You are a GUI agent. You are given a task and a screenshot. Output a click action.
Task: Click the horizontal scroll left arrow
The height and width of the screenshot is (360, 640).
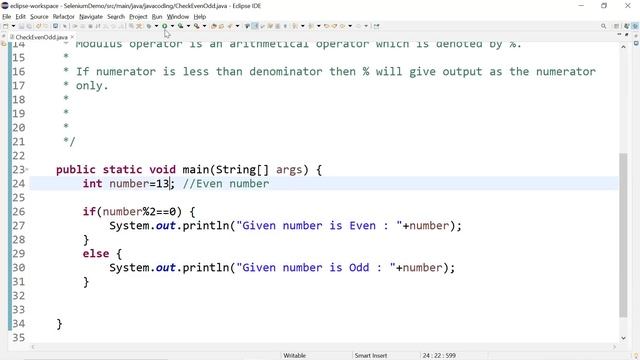(33, 347)
